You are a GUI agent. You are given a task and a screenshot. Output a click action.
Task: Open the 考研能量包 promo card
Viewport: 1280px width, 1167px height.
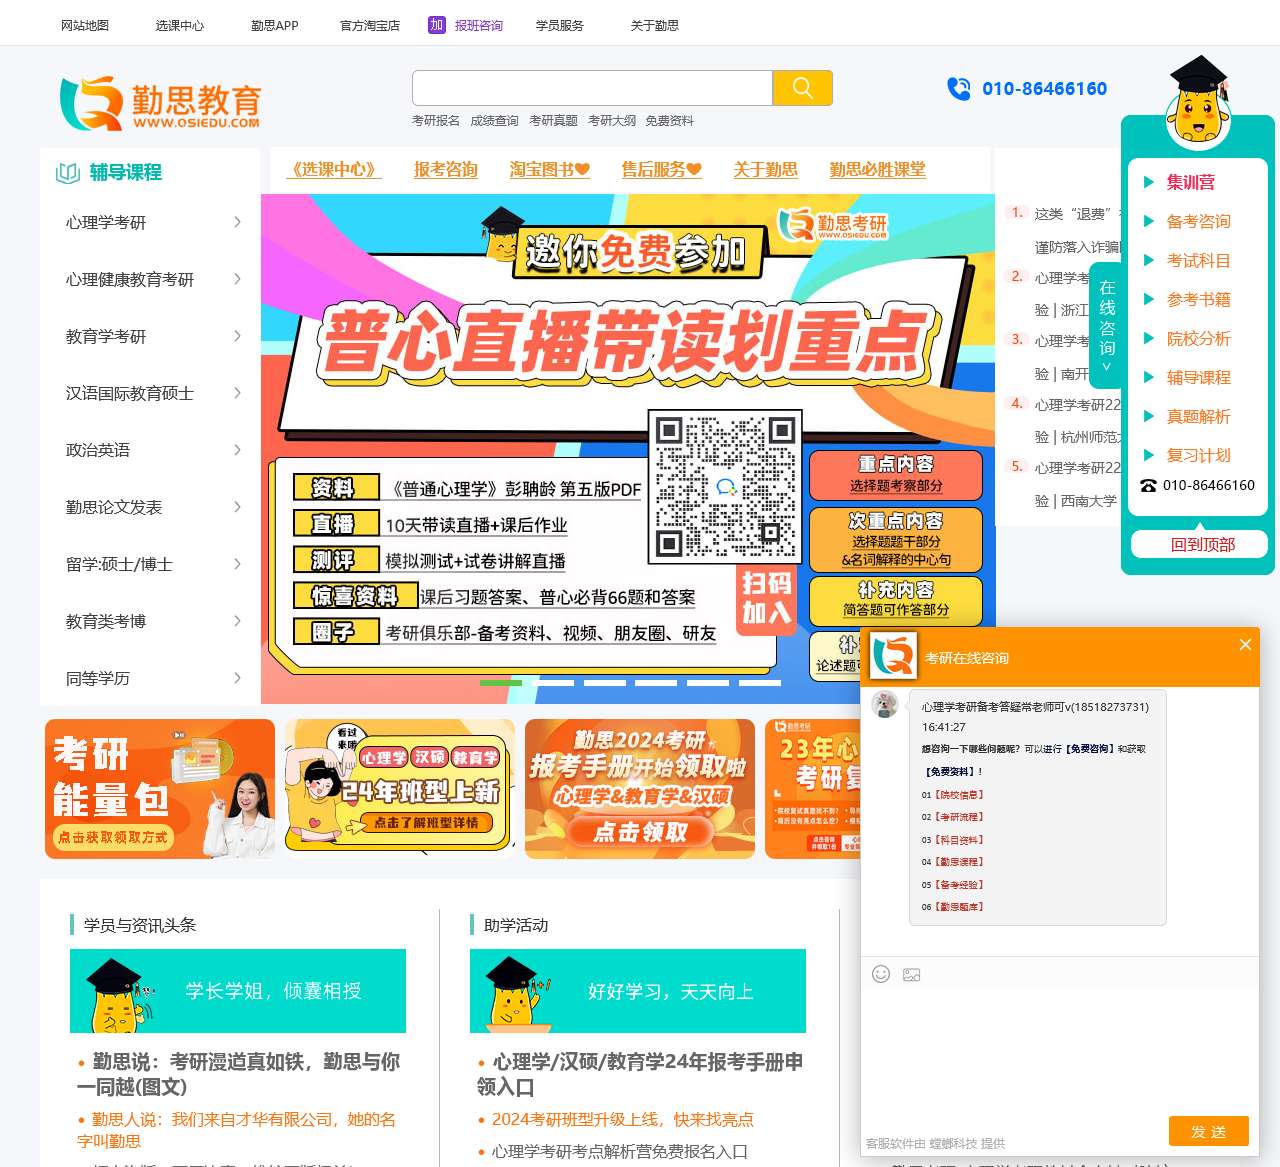click(160, 789)
